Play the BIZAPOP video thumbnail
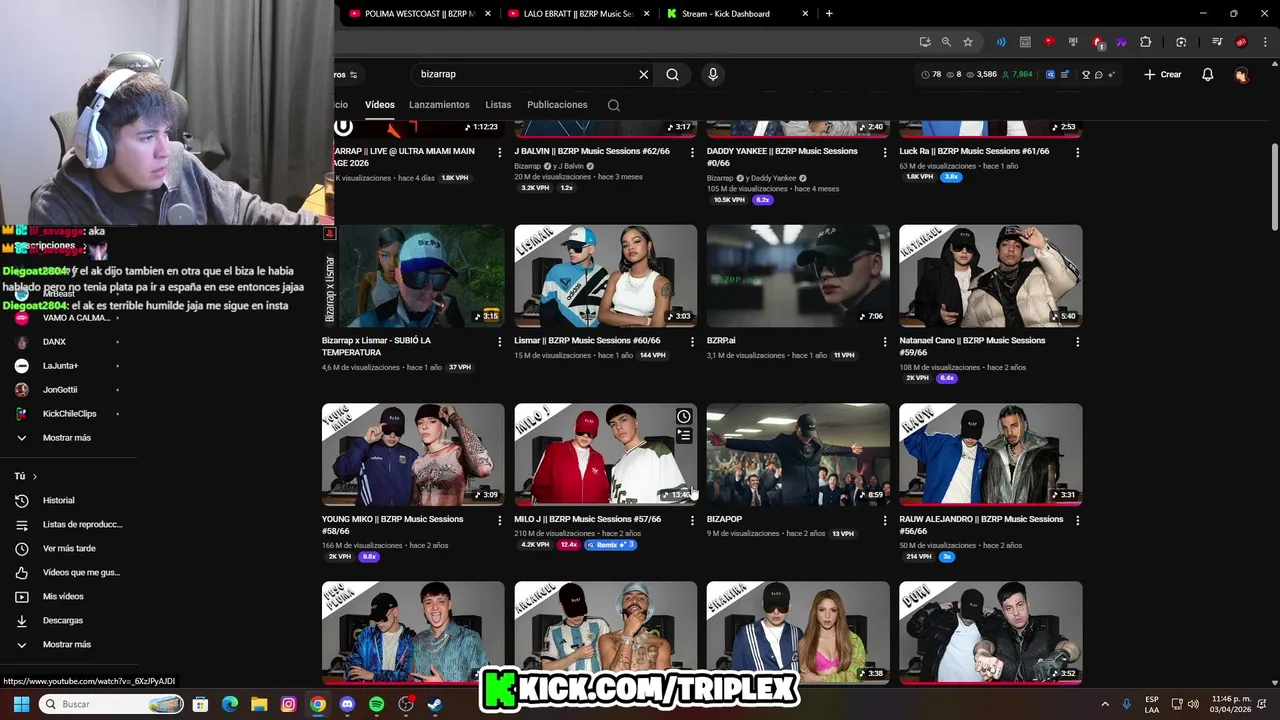Image resolution: width=1280 pixels, height=720 pixels. [798, 454]
